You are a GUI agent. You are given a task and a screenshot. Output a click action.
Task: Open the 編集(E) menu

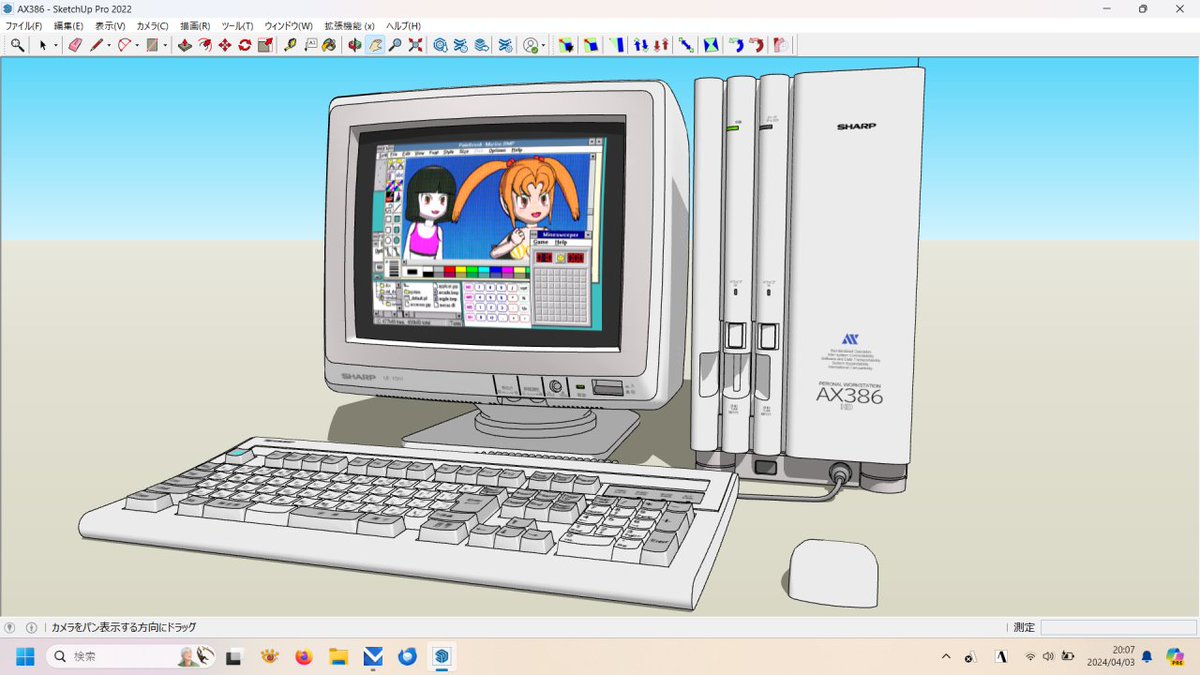pyautogui.click(x=69, y=25)
